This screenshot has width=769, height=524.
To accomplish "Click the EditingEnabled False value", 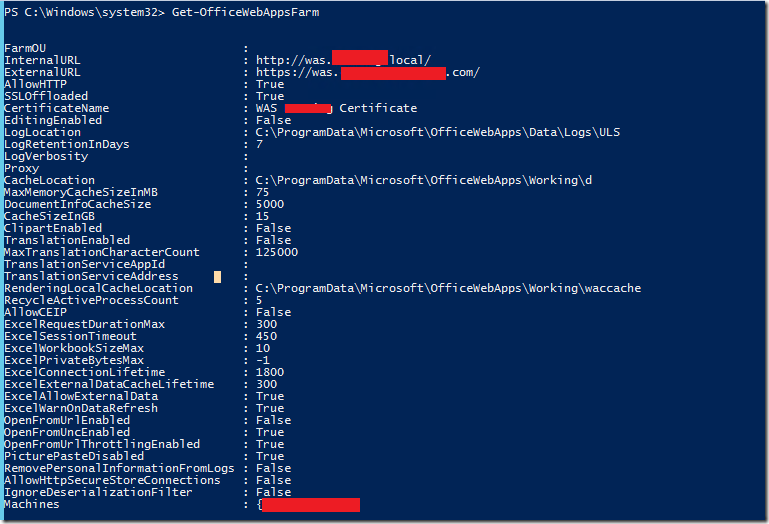I will point(273,120).
